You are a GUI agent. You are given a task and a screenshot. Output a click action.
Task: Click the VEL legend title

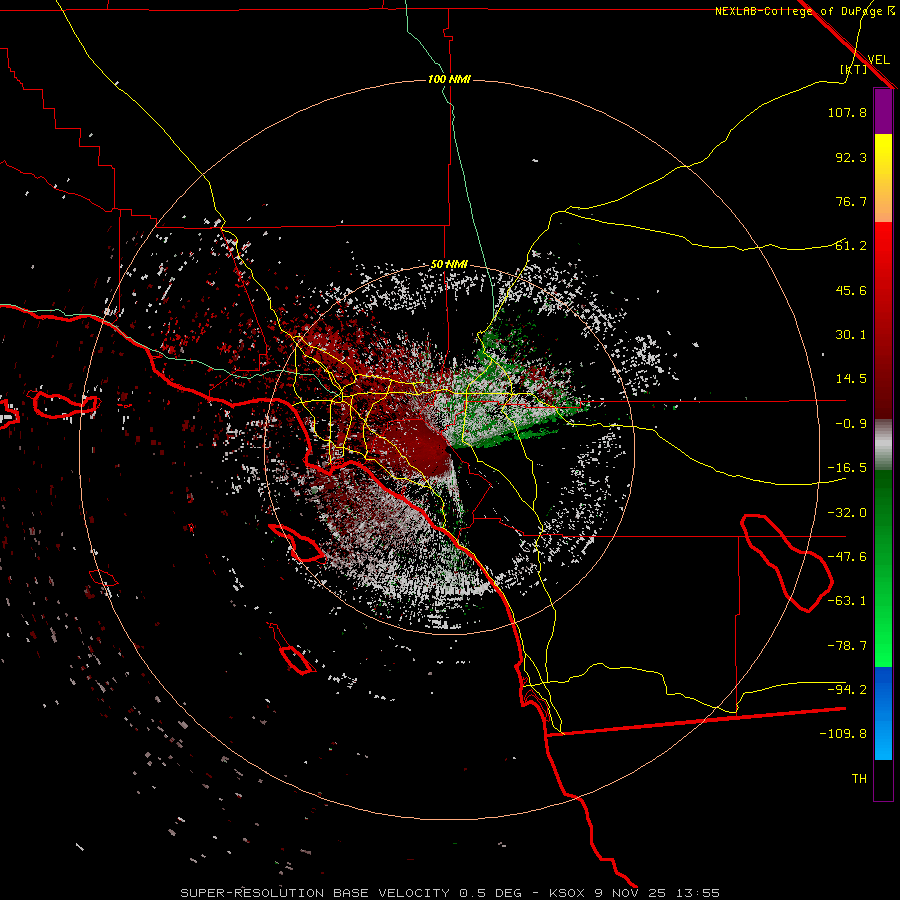[878, 59]
